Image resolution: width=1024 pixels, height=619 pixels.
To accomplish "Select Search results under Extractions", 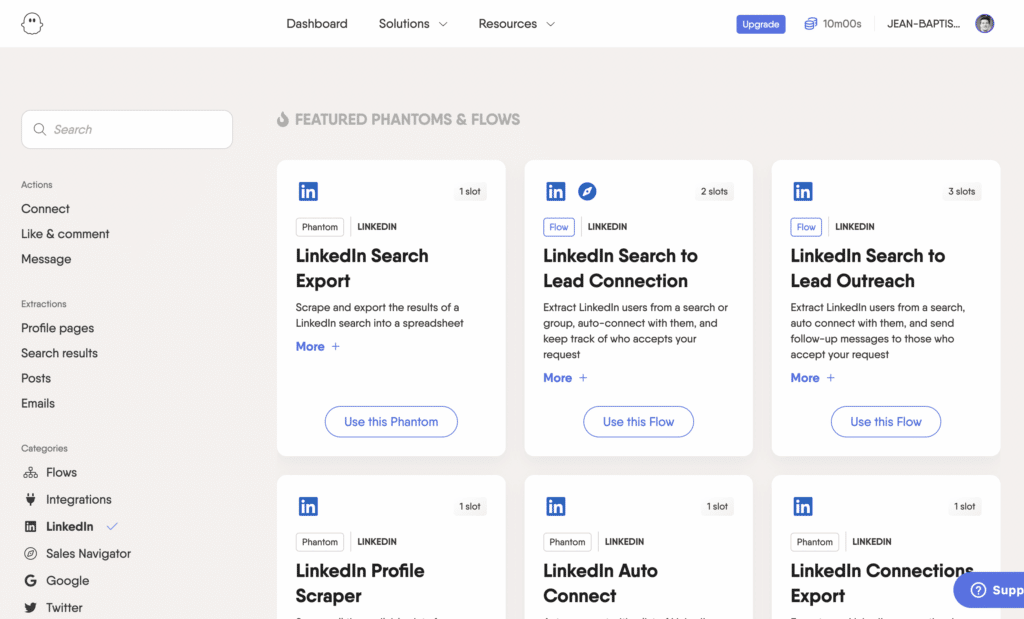I will [59, 353].
